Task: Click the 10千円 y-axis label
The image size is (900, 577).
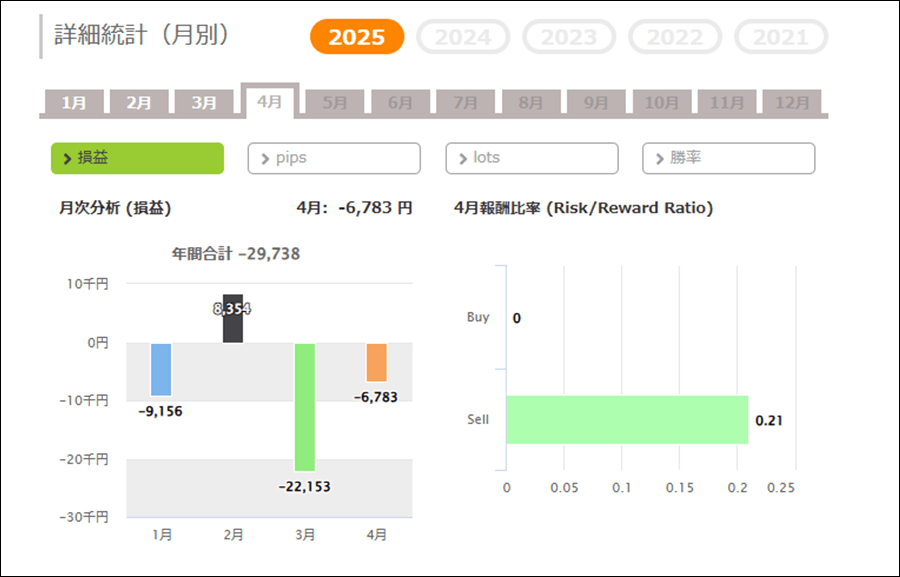Action: click(87, 284)
